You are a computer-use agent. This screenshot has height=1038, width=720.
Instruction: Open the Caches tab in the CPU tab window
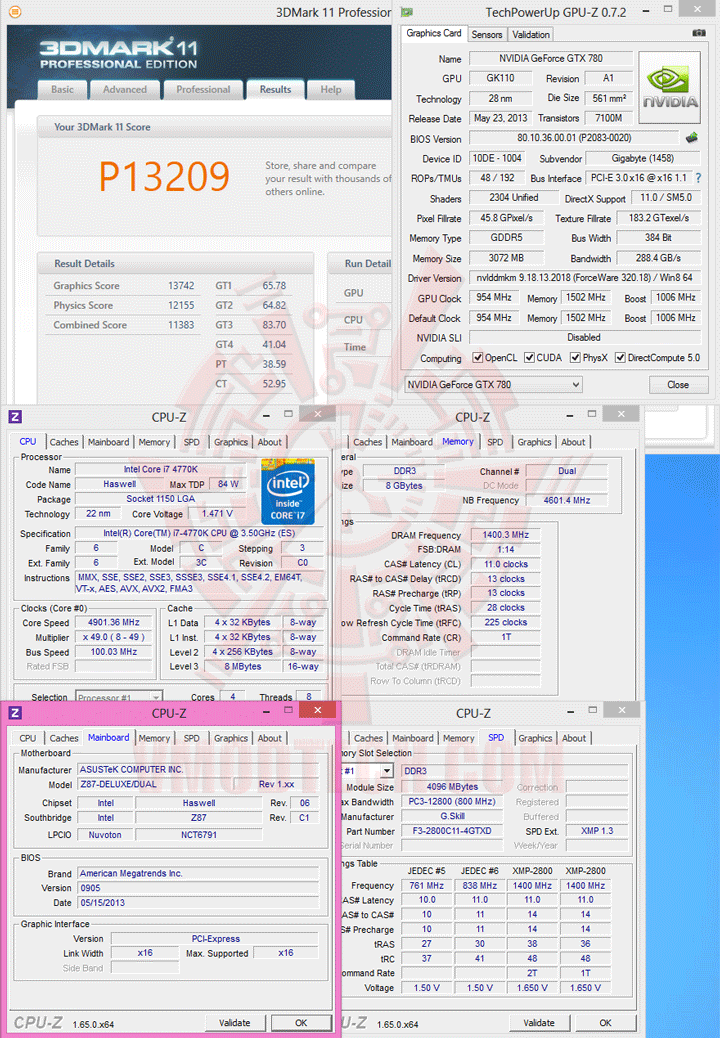click(64, 442)
